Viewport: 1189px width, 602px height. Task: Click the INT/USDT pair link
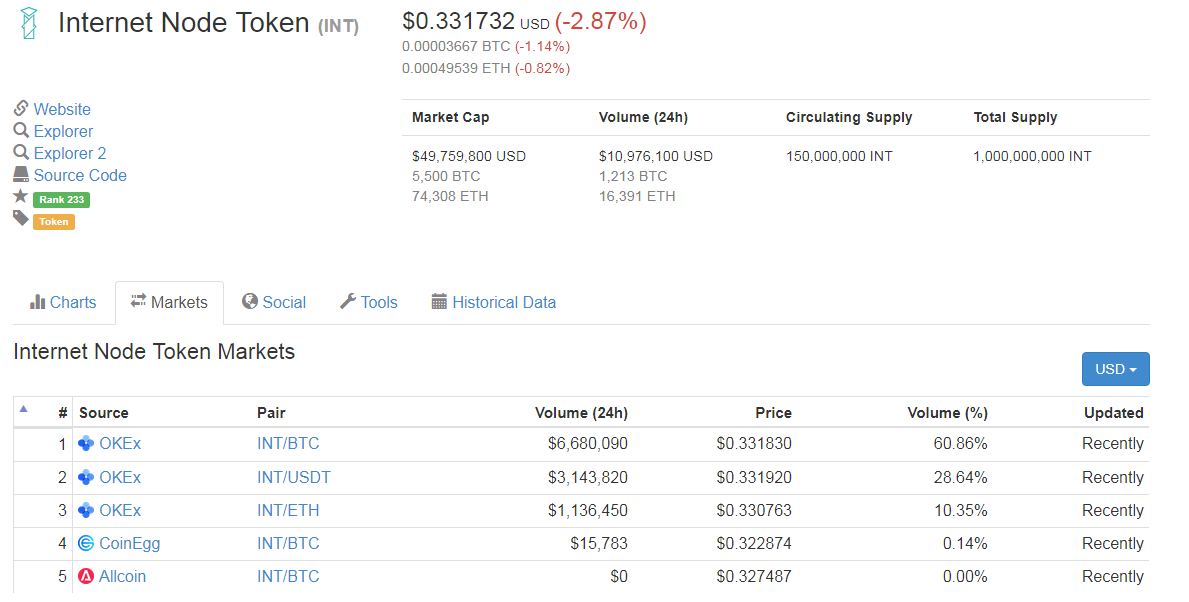[293, 477]
